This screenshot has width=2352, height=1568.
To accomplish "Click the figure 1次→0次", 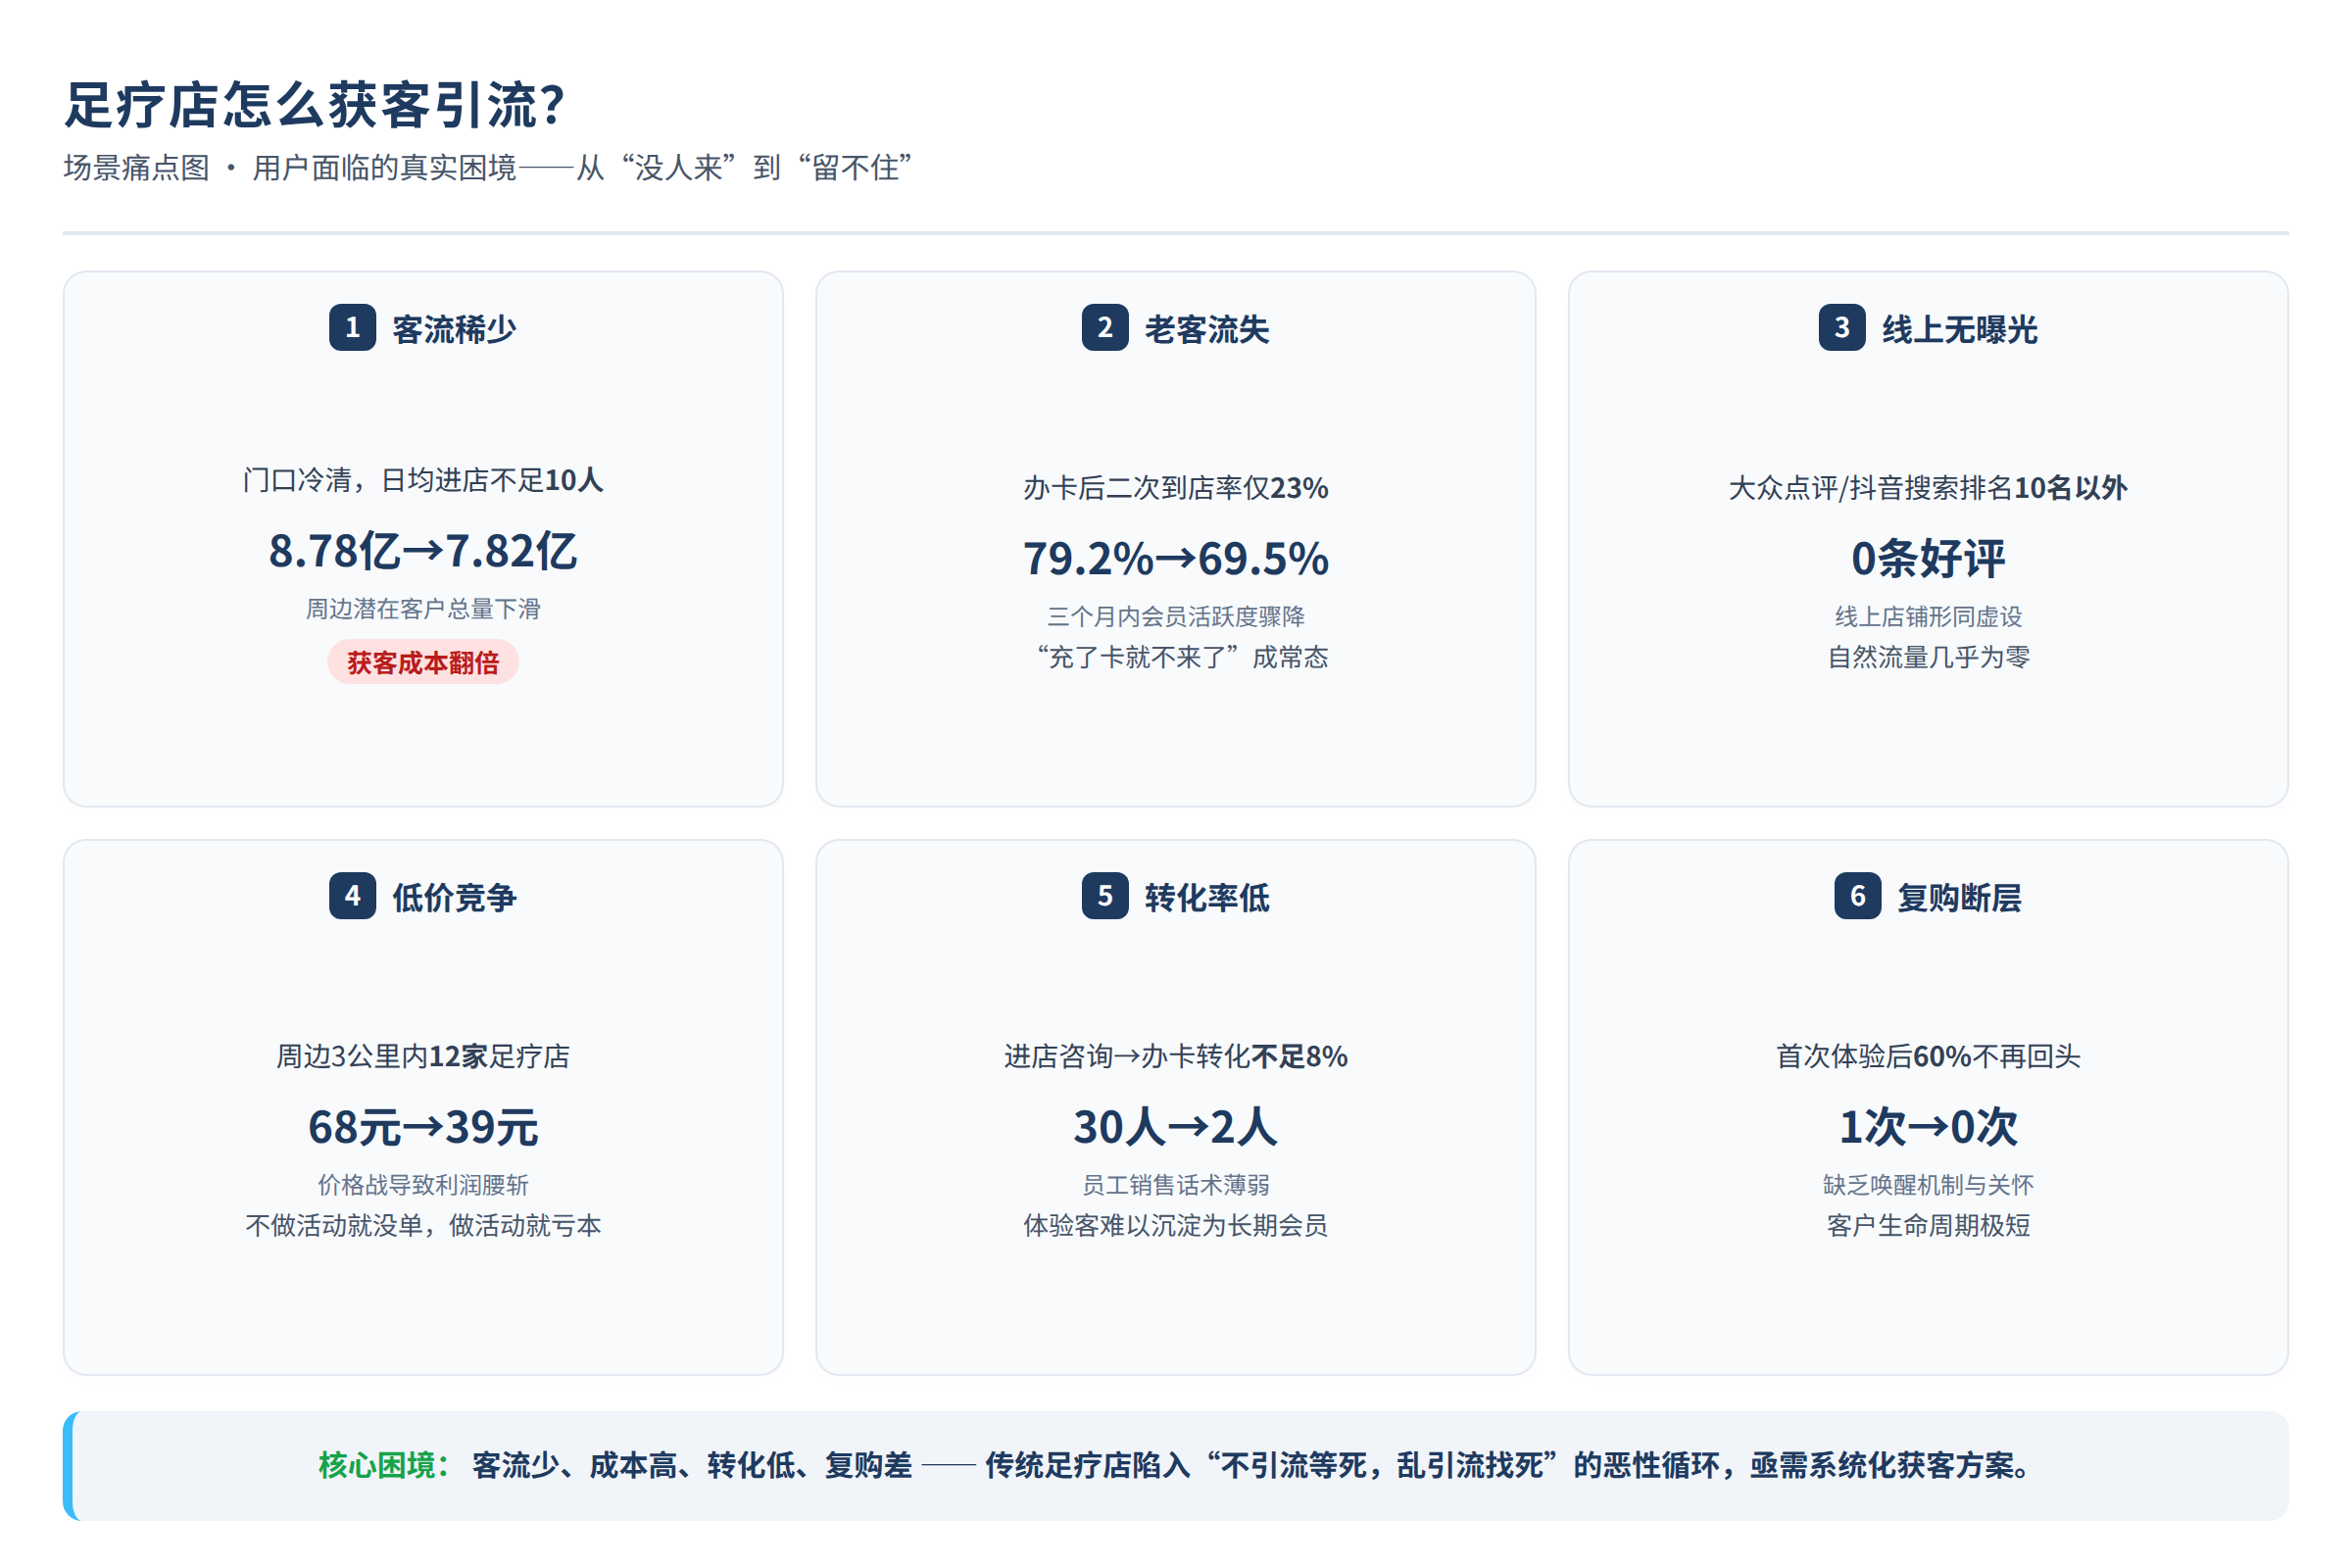I will [x=1928, y=1127].
